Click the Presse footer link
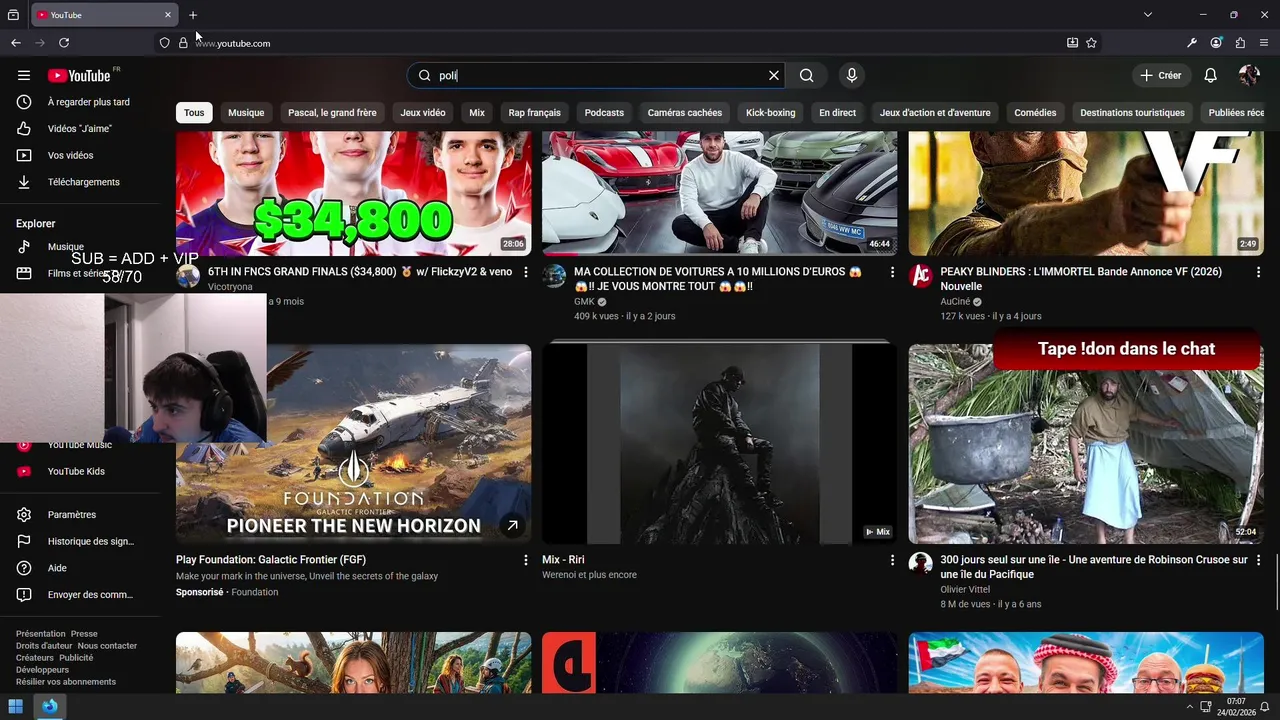The image size is (1280, 720). (x=84, y=634)
